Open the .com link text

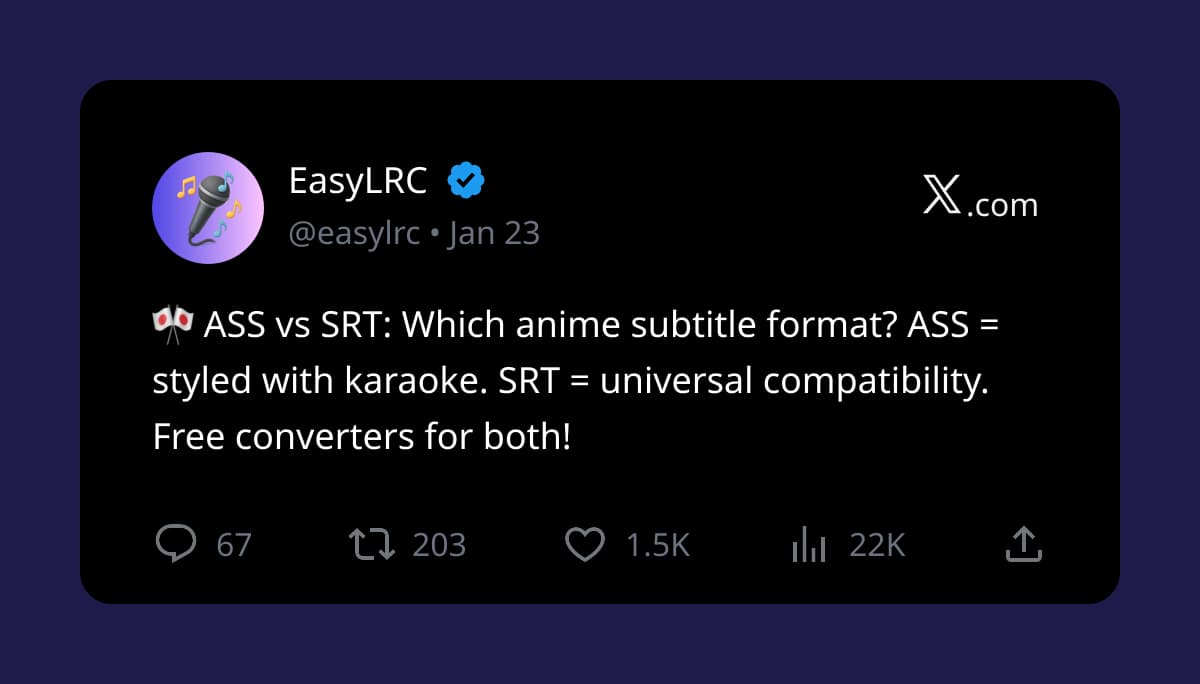coord(1003,206)
